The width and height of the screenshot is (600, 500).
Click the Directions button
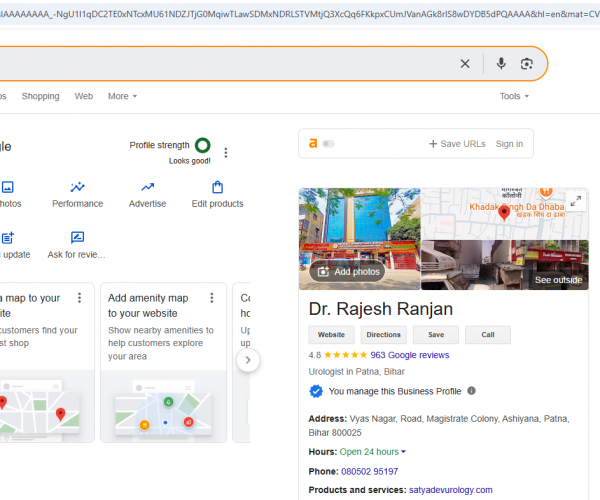[383, 335]
